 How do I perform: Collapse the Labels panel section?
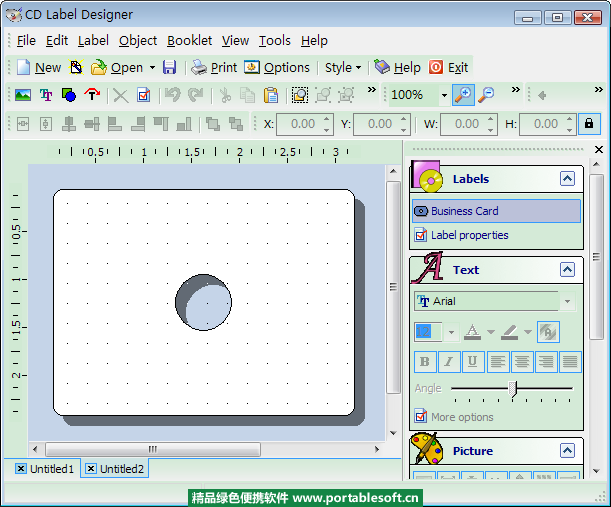click(x=567, y=179)
